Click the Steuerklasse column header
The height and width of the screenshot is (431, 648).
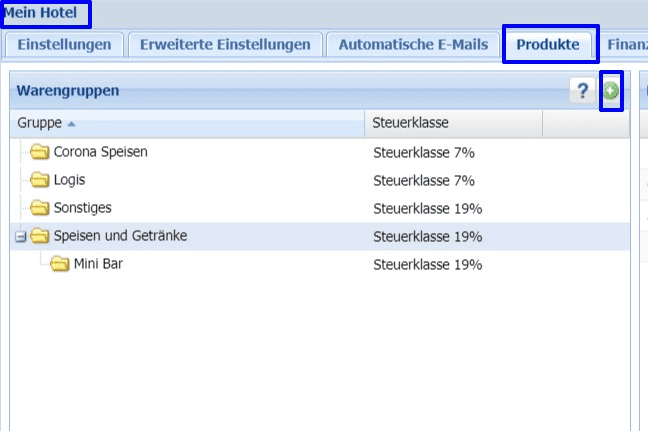tap(410, 123)
